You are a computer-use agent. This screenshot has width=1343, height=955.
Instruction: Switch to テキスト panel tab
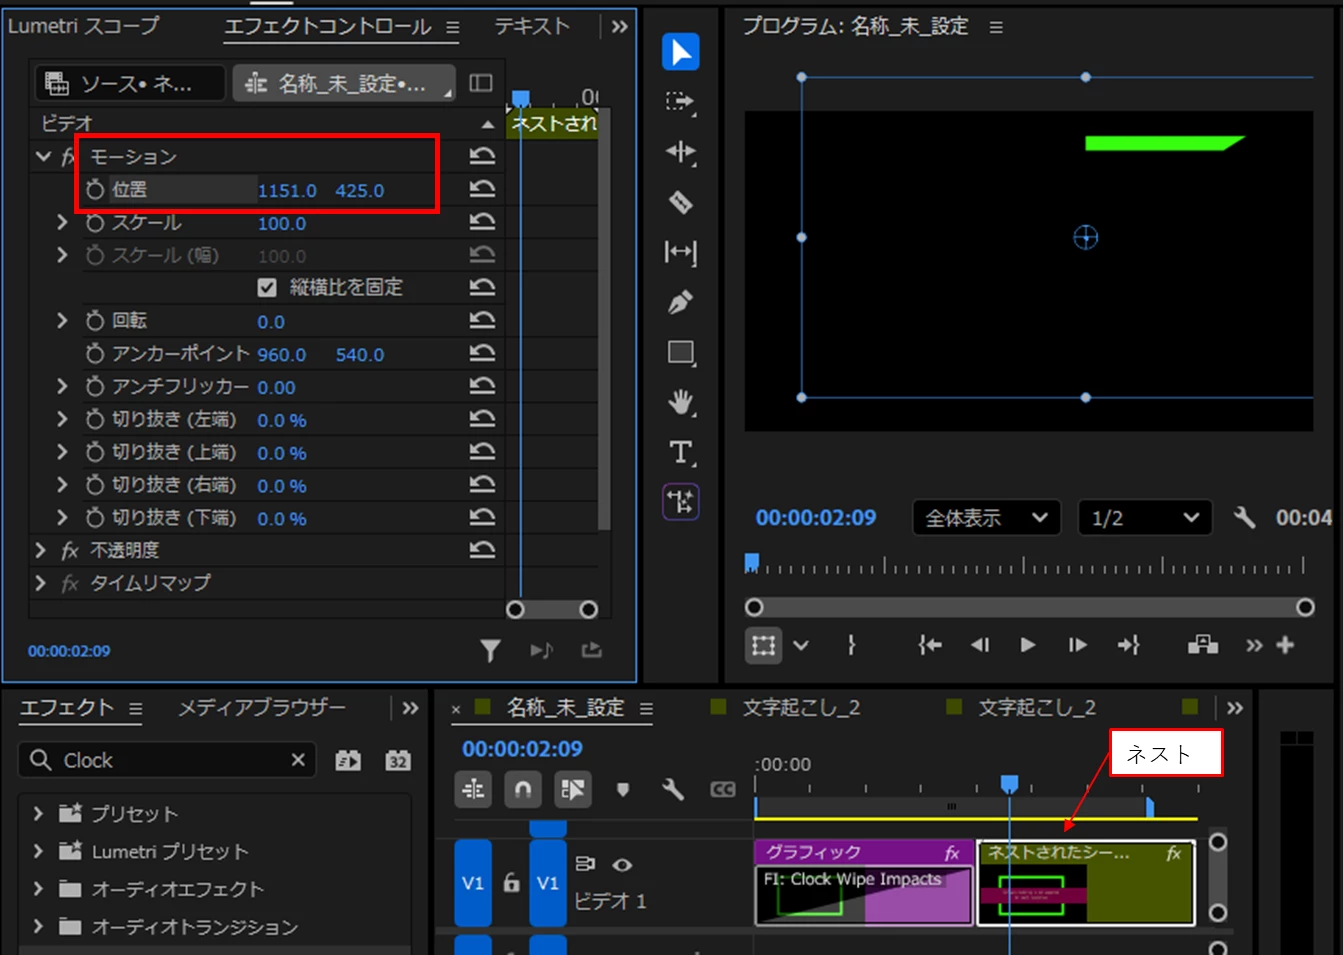[532, 26]
